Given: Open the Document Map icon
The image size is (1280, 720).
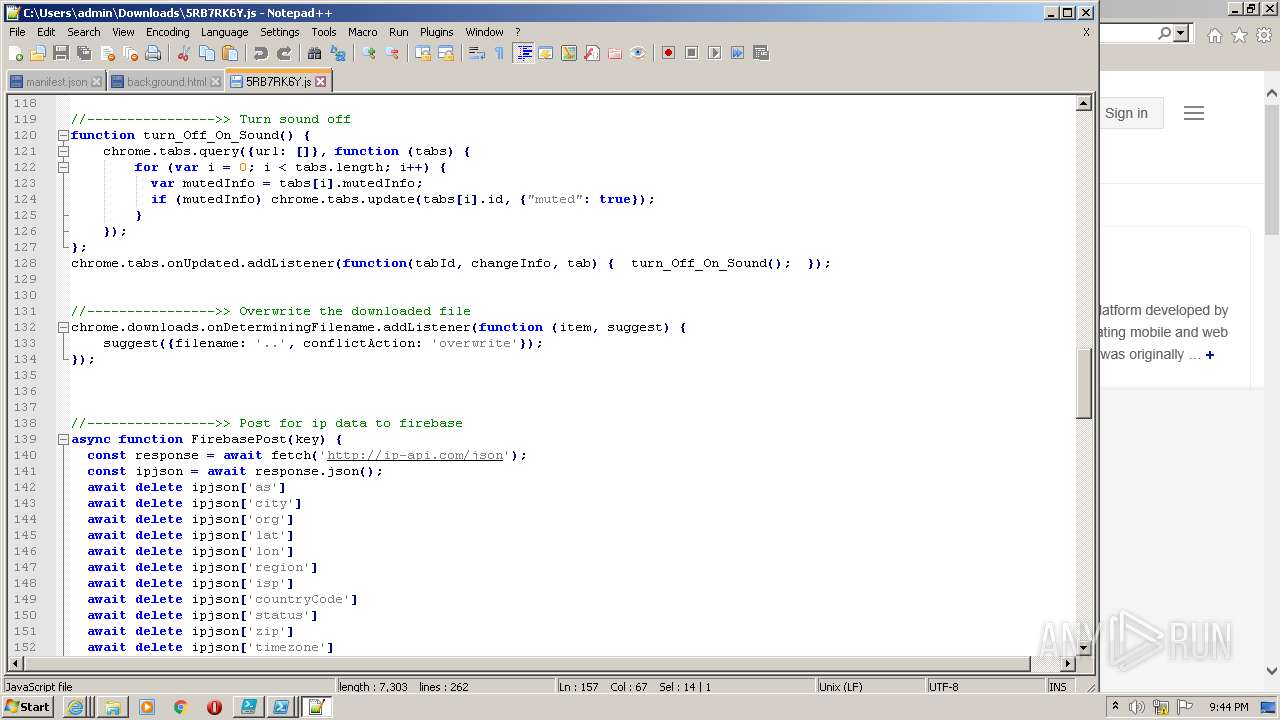Looking at the screenshot, I should click(x=569, y=53).
